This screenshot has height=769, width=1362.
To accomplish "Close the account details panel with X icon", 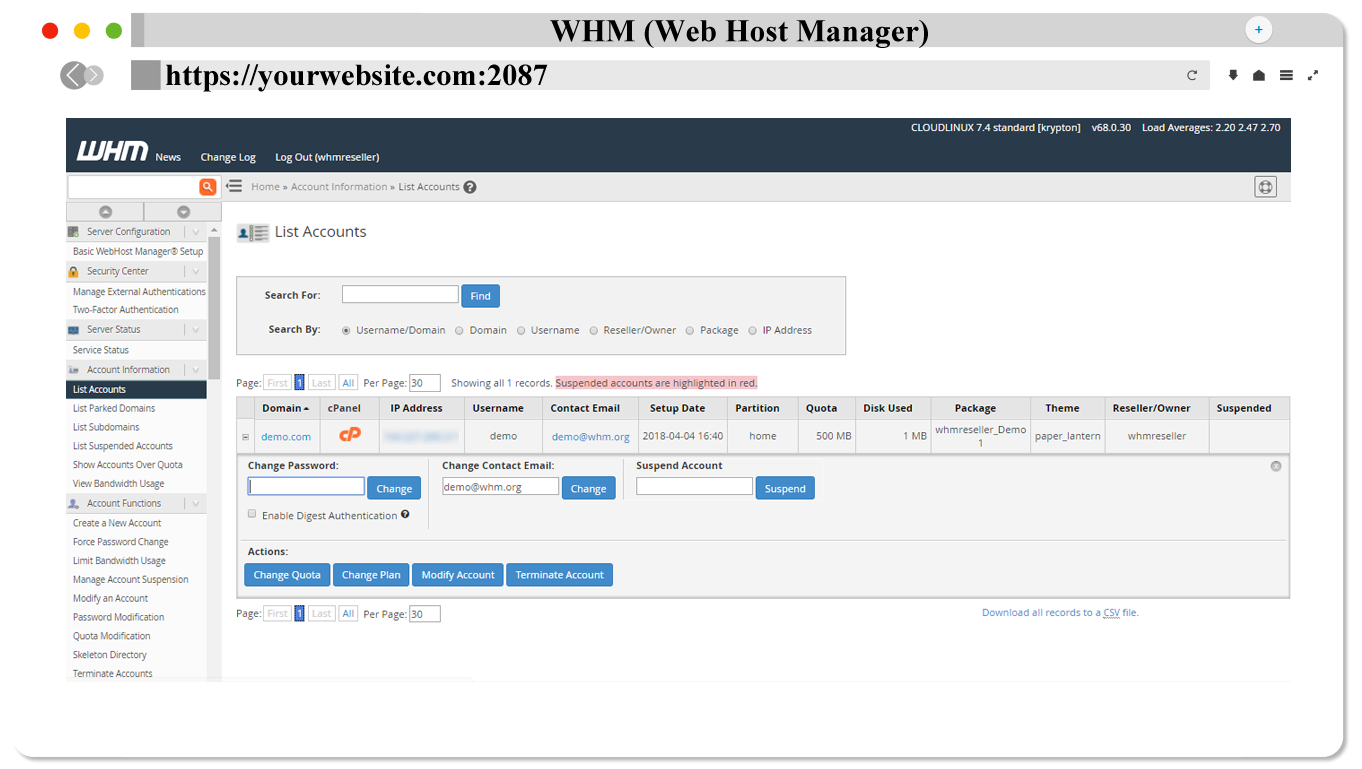I will (x=1275, y=466).
